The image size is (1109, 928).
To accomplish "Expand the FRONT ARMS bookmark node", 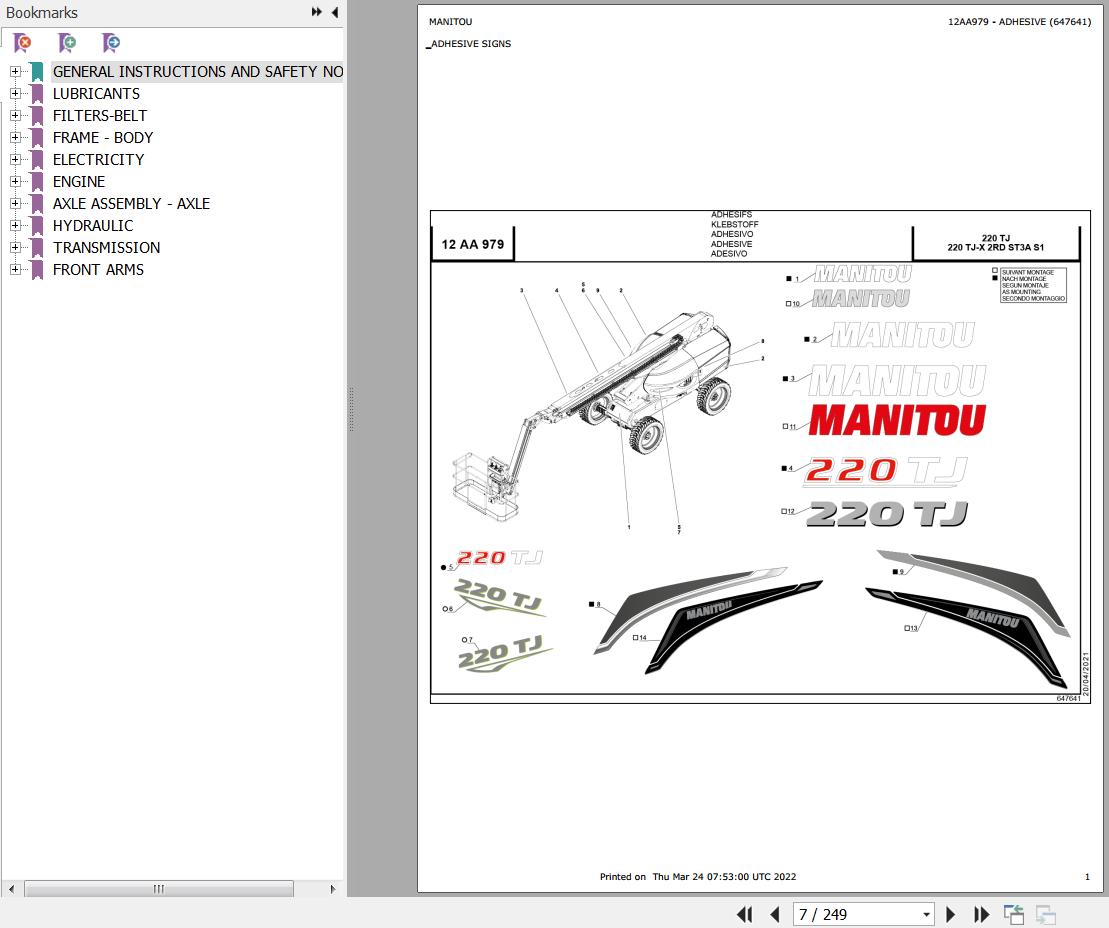I will 15,269.
